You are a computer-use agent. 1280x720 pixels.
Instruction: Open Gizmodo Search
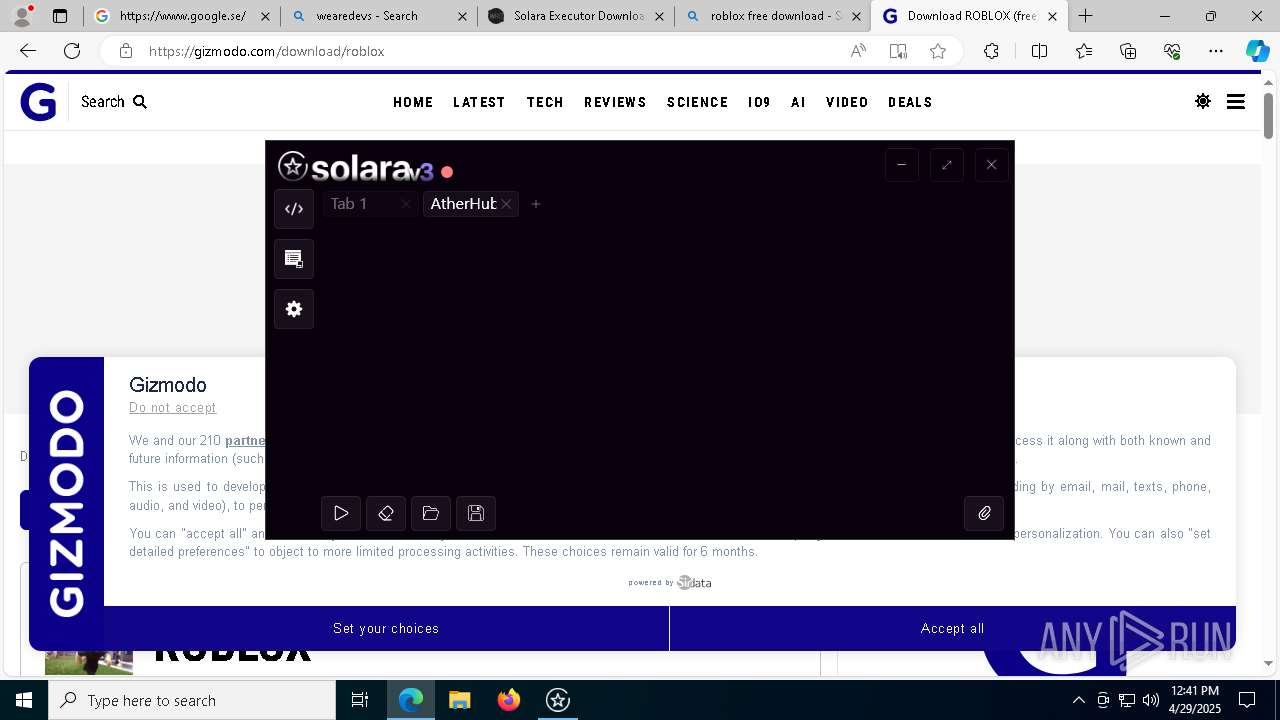[114, 102]
